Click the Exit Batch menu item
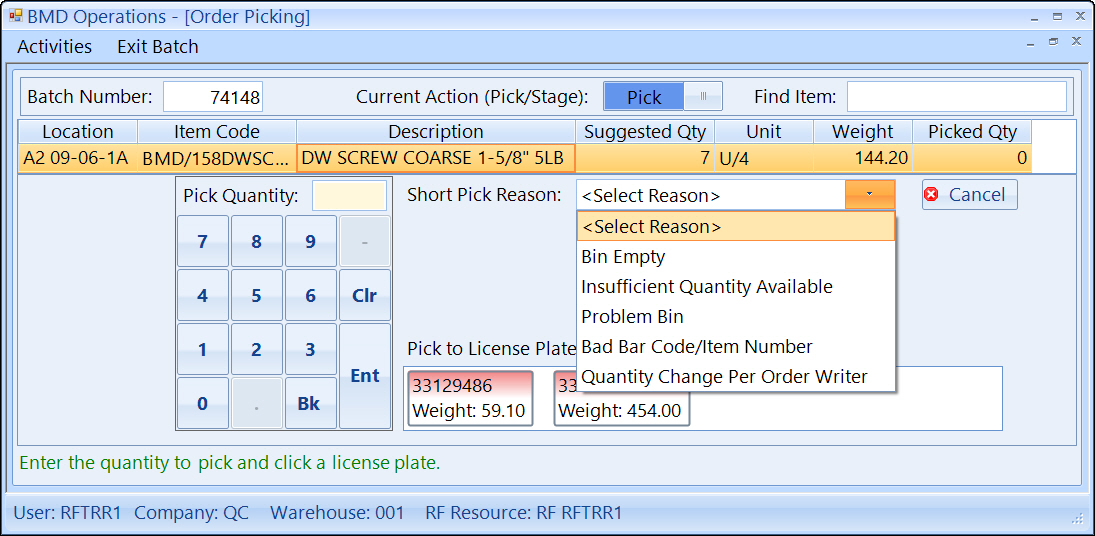 [157, 47]
